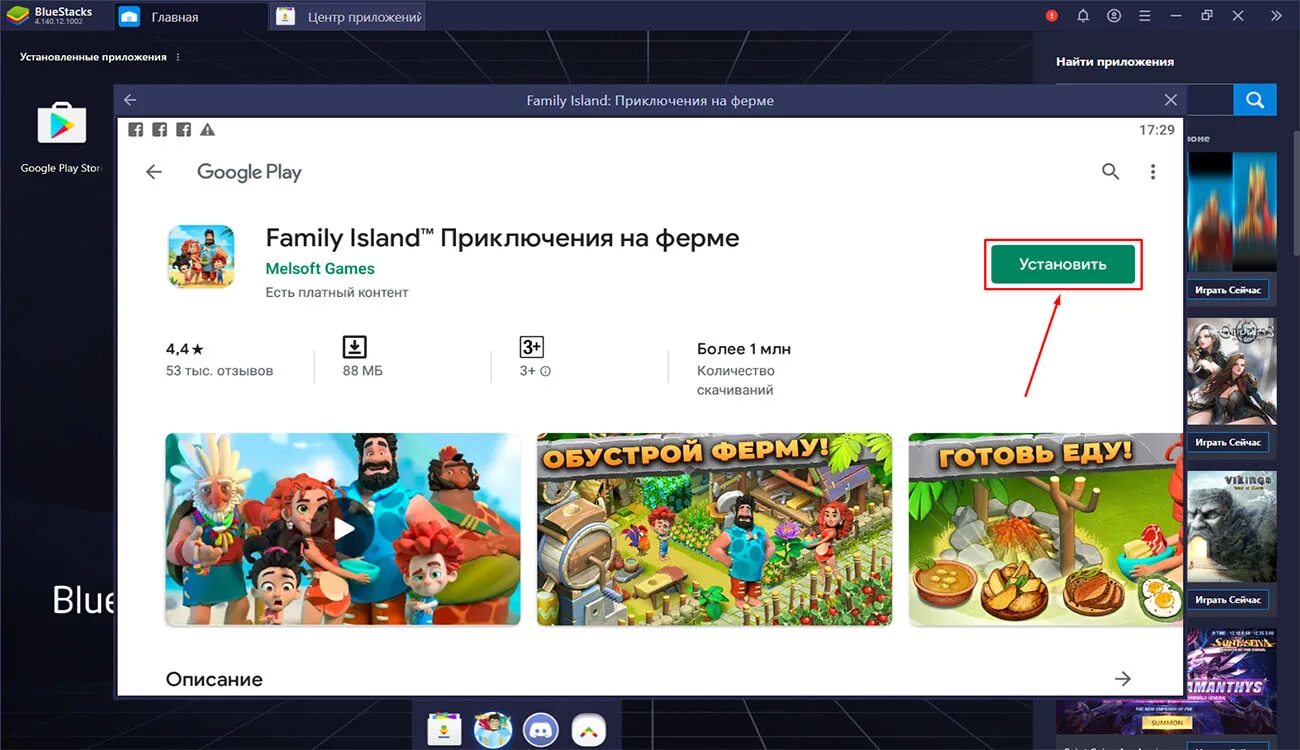Click the 53 тыс. отзывов reviews text
The width and height of the screenshot is (1300, 750).
pos(219,371)
